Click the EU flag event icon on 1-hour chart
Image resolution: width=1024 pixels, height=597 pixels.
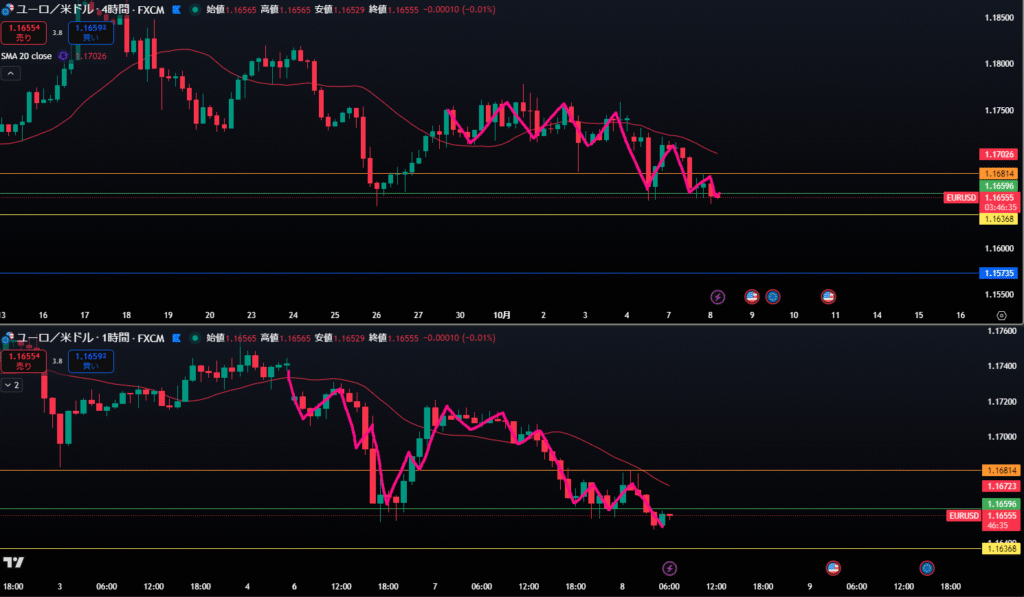click(926, 568)
